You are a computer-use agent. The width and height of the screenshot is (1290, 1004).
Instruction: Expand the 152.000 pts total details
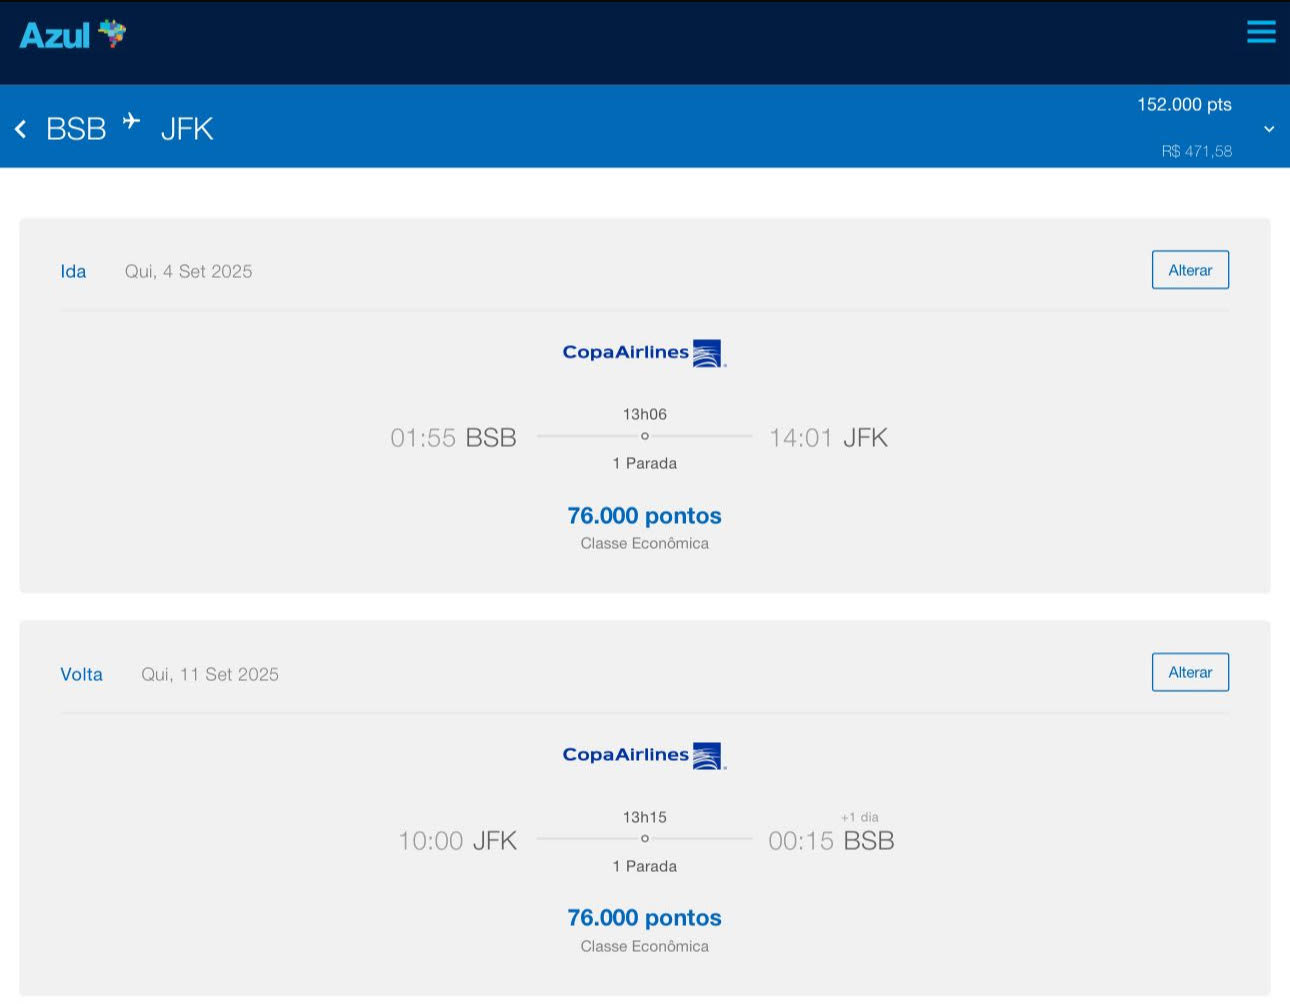(1184, 105)
